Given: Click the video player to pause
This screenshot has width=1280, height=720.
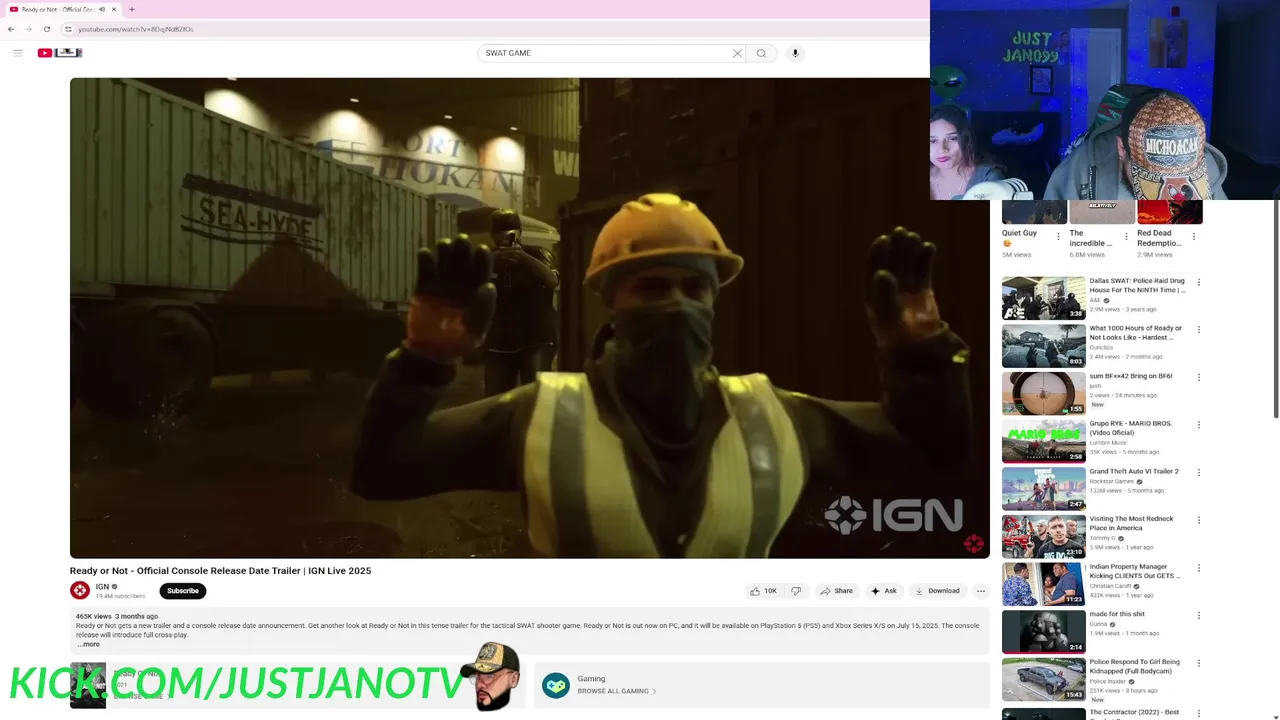Looking at the screenshot, I should (529, 317).
